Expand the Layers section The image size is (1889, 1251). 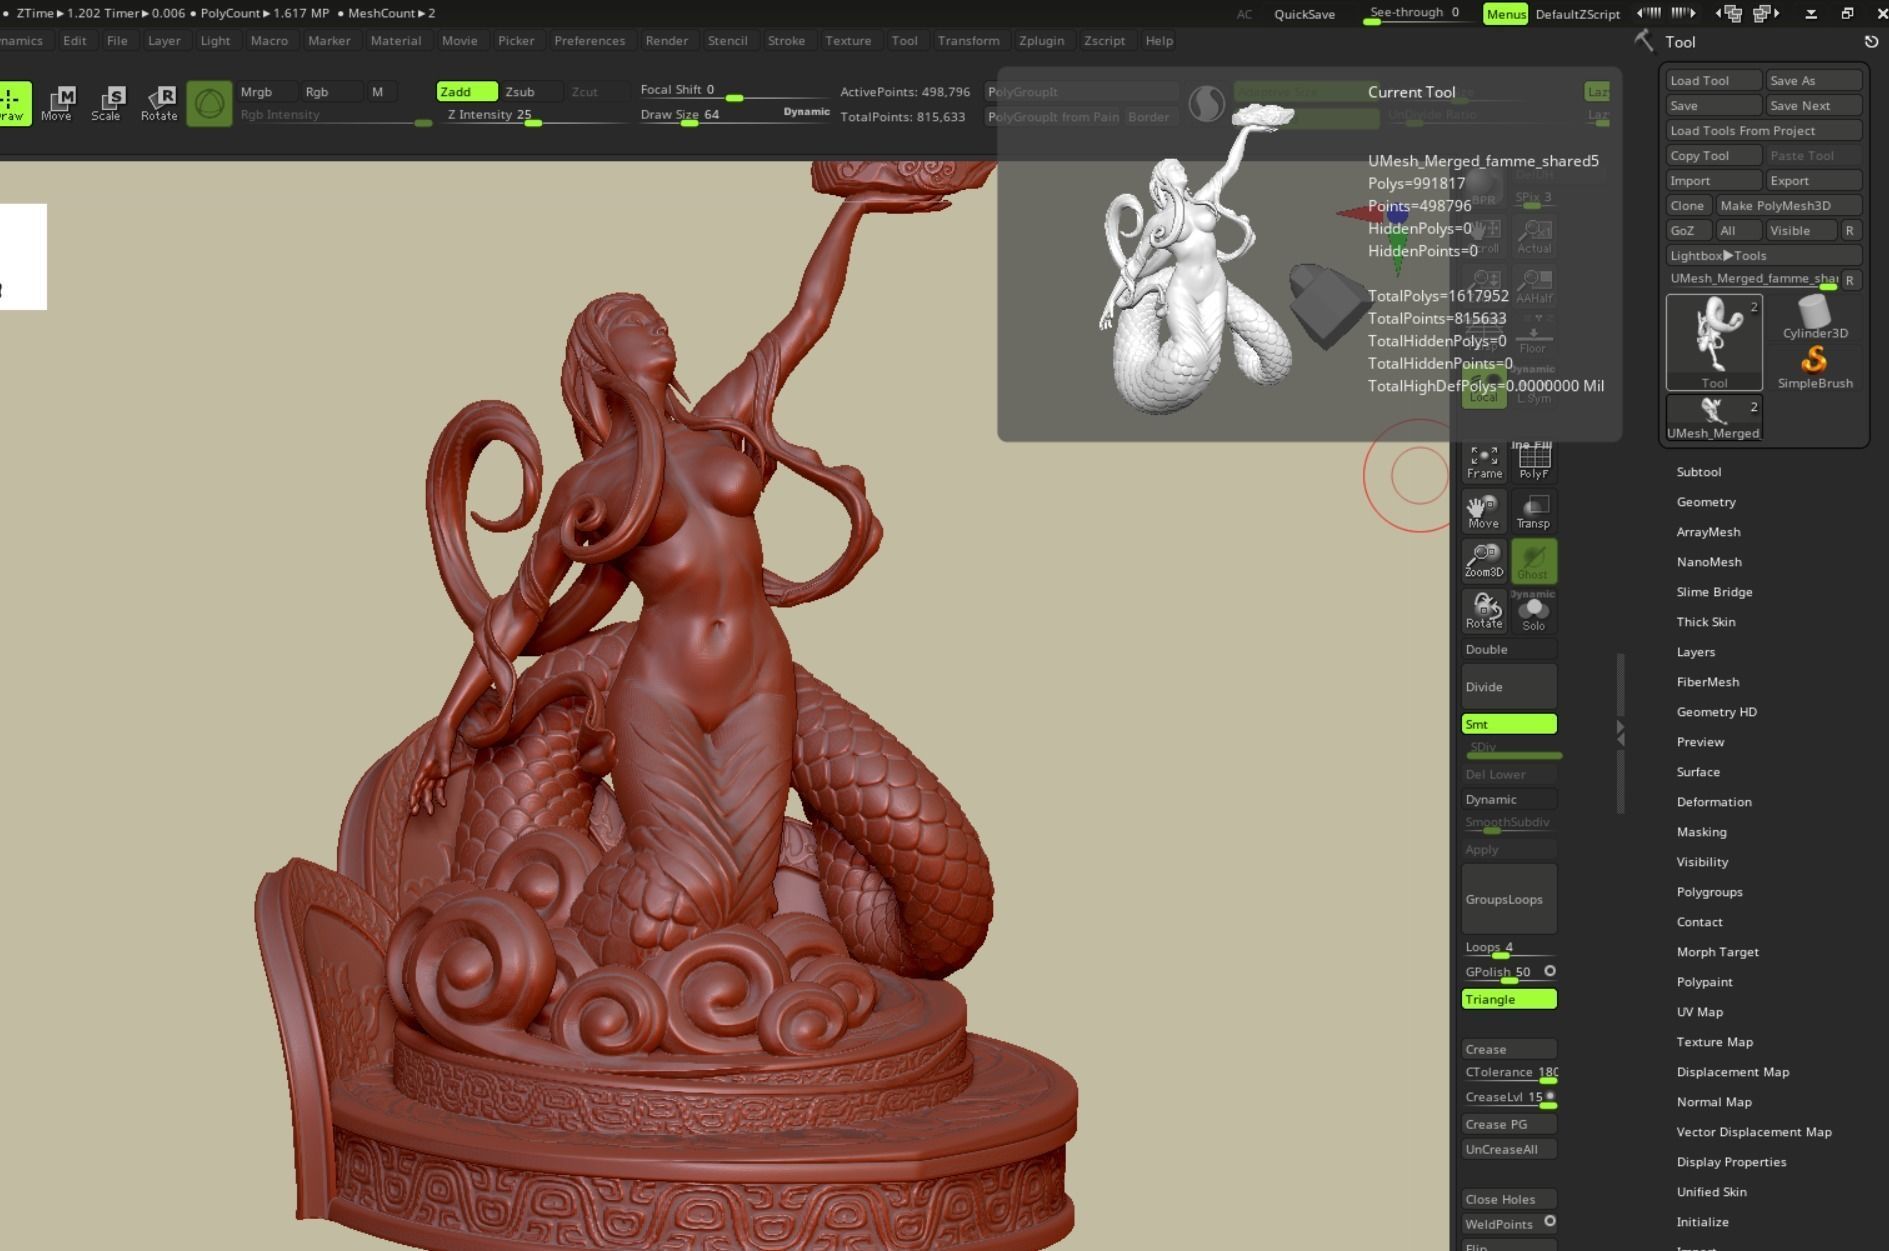1695,652
